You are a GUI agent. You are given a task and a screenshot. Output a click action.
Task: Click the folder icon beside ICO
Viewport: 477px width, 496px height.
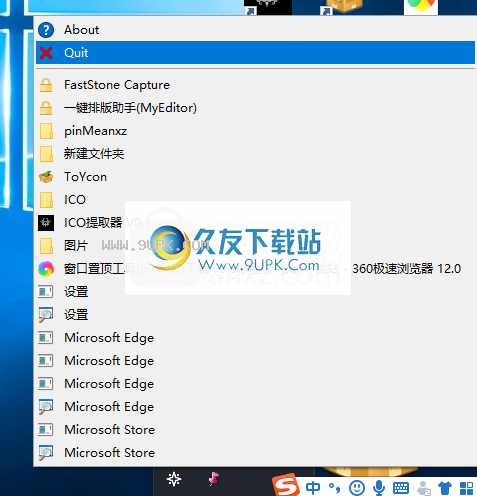pyautogui.click(x=46, y=200)
